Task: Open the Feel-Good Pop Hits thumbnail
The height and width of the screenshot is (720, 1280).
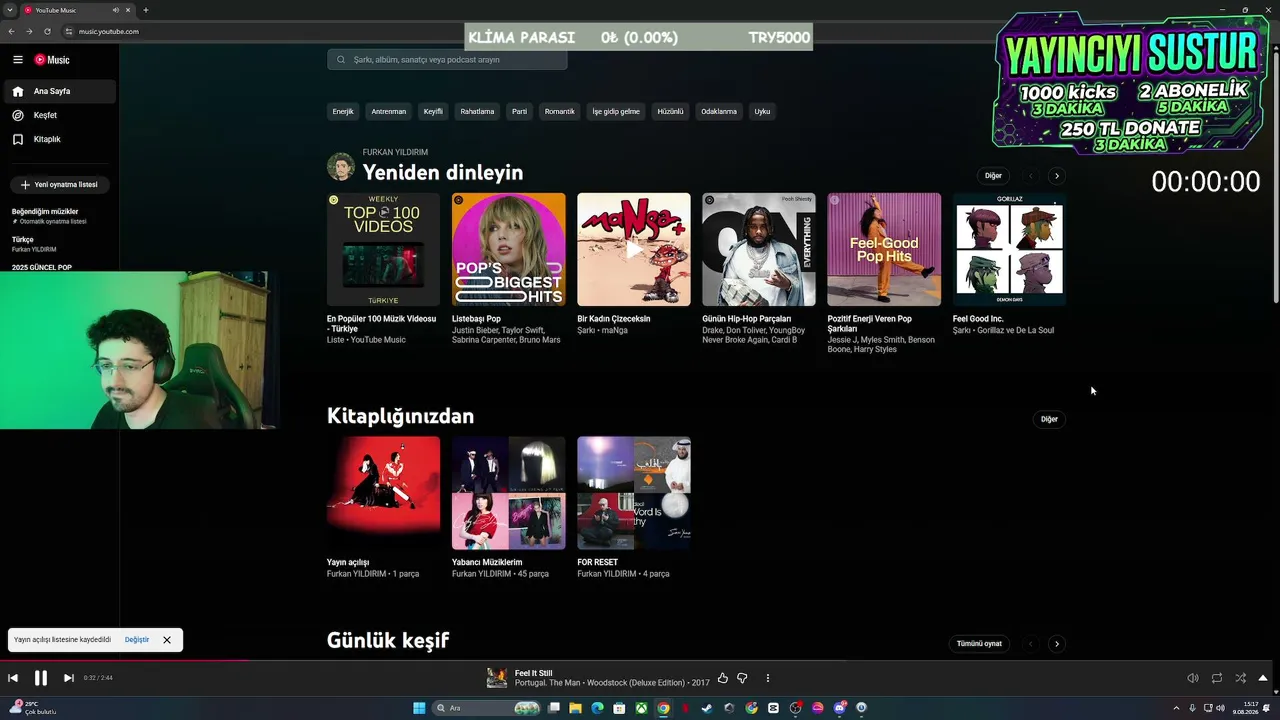Action: [x=884, y=249]
